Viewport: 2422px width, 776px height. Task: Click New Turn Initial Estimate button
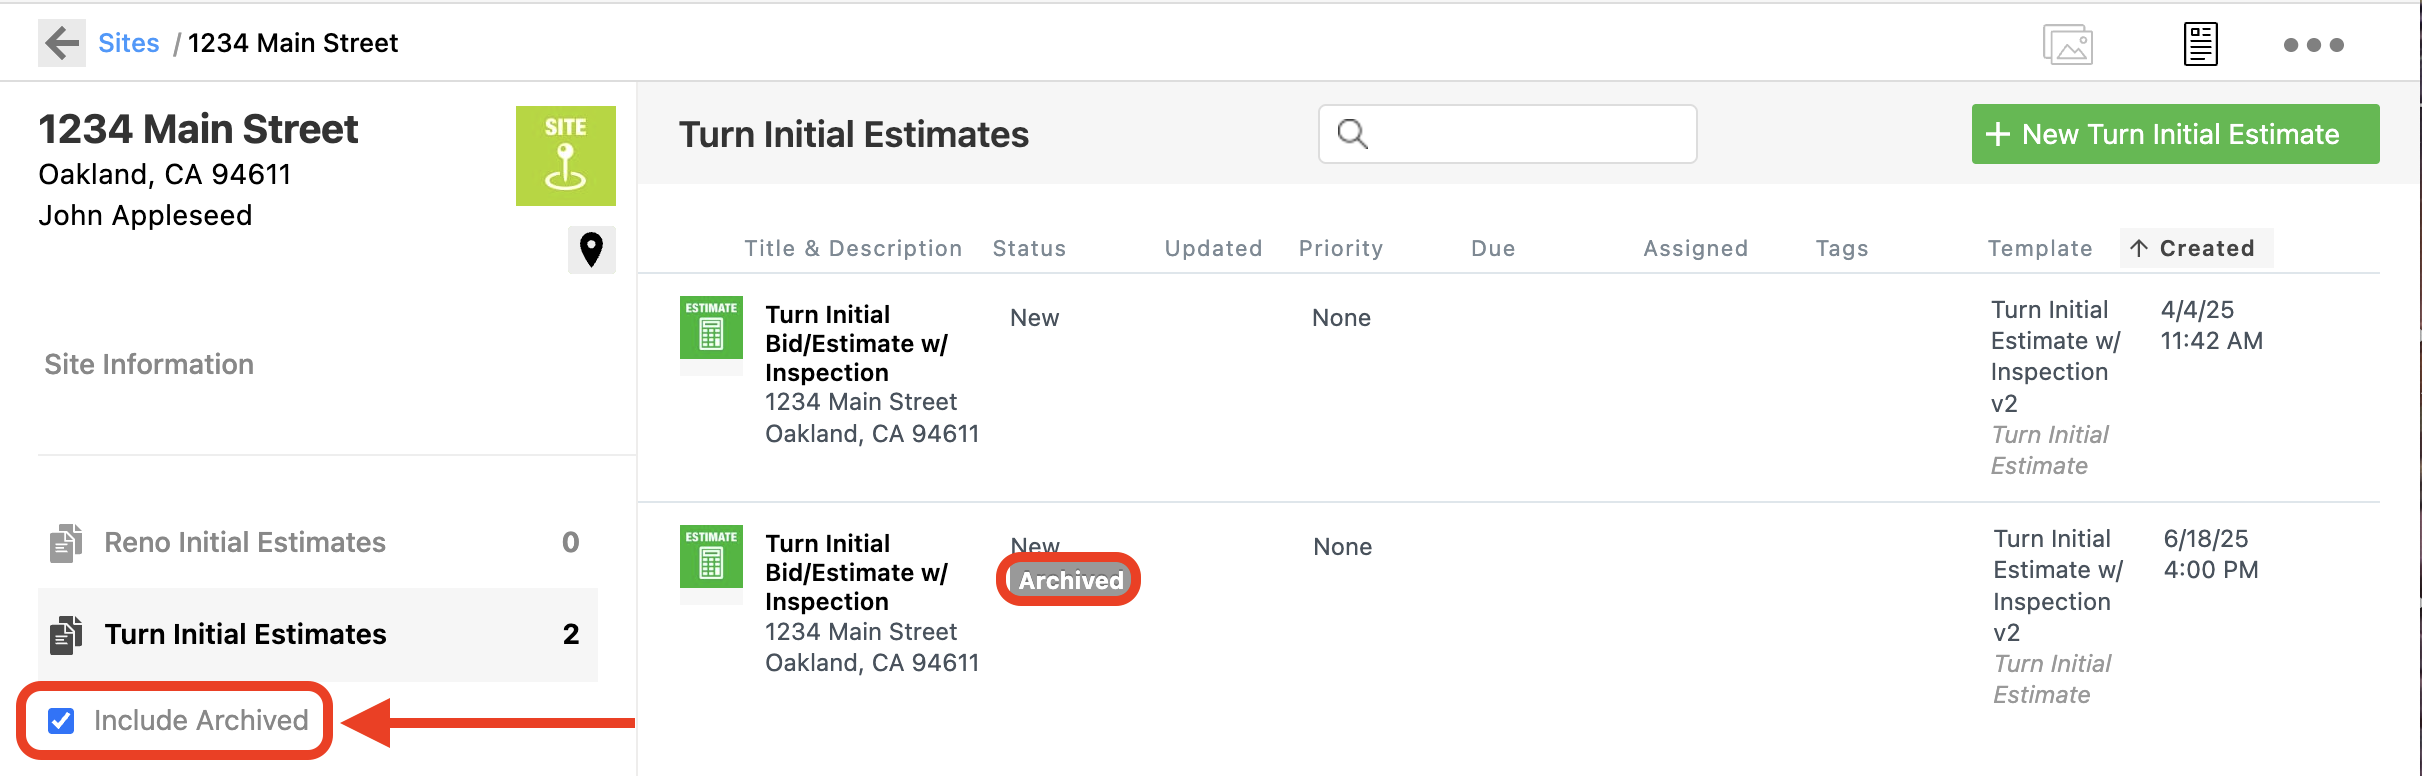click(2175, 134)
